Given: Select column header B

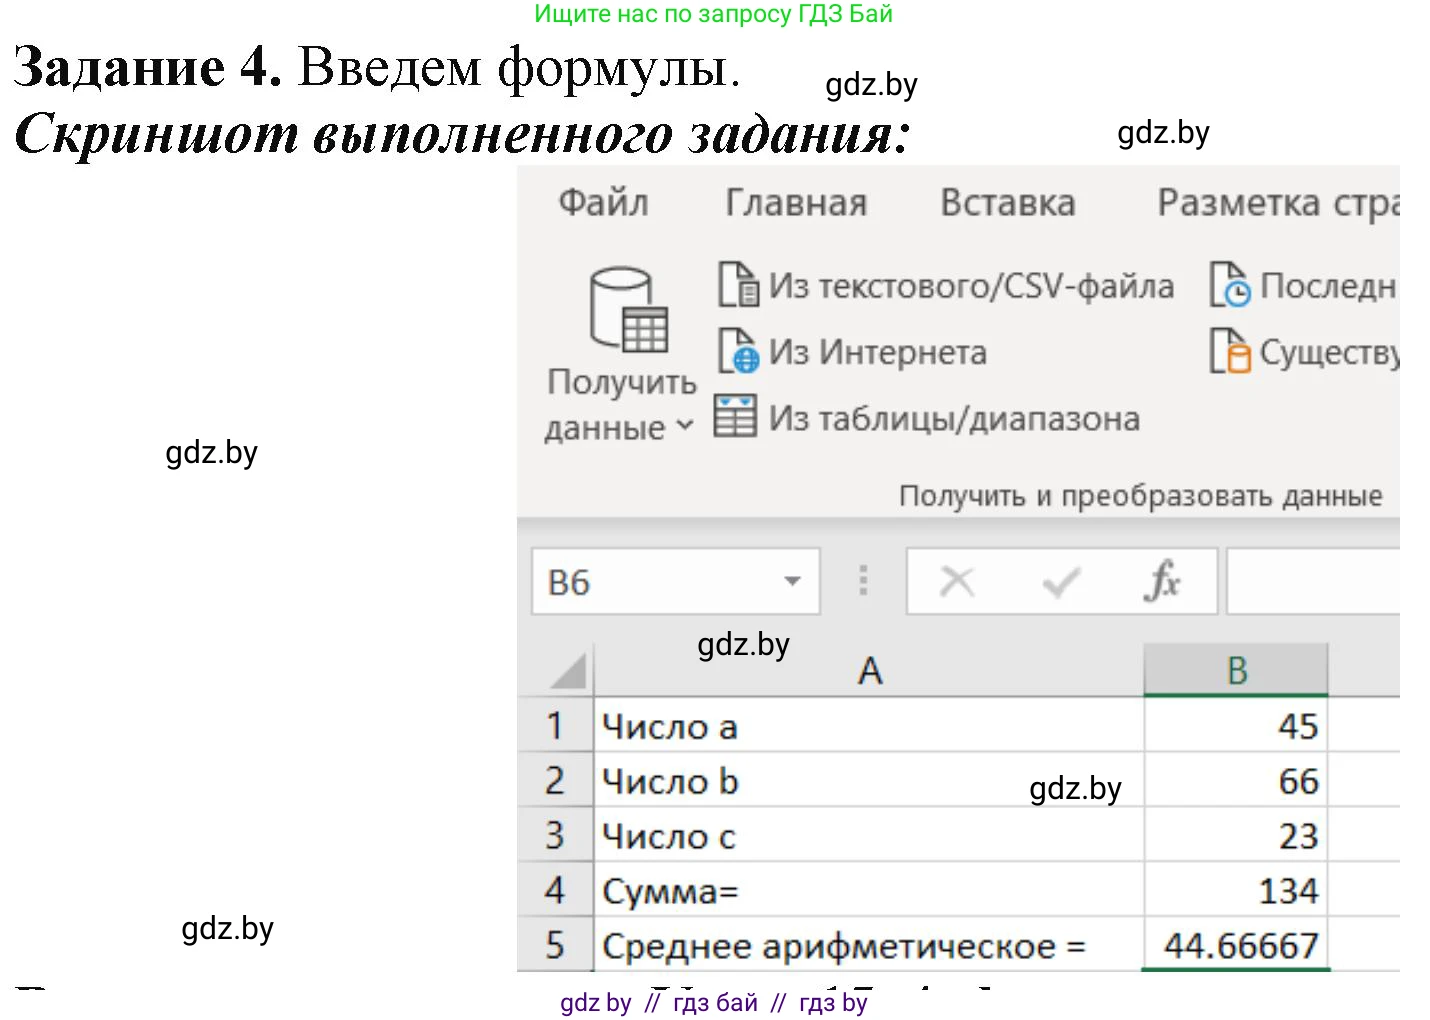Looking at the screenshot, I should coord(1236,671).
